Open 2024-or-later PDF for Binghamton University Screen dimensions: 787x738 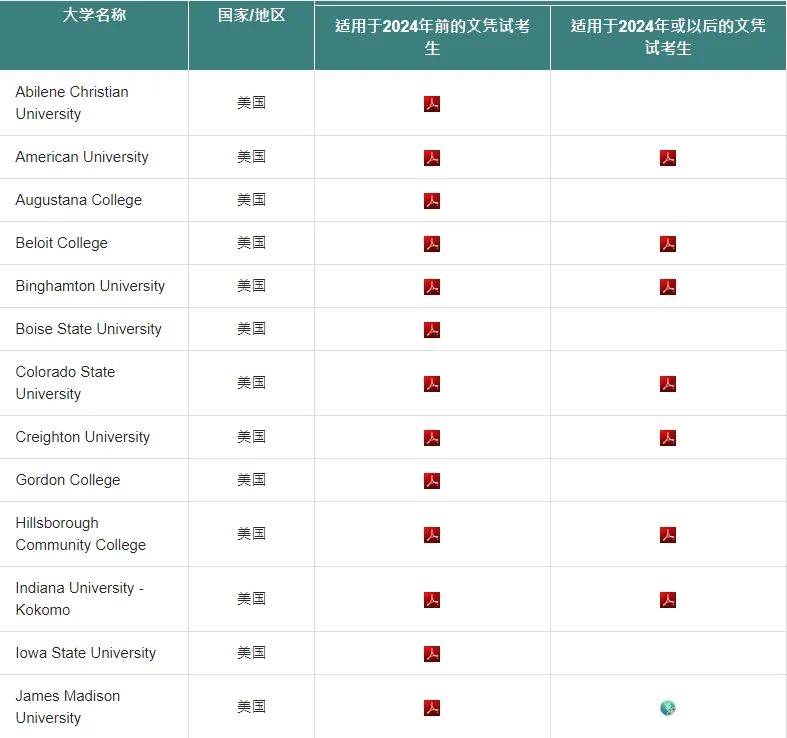[x=668, y=287]
